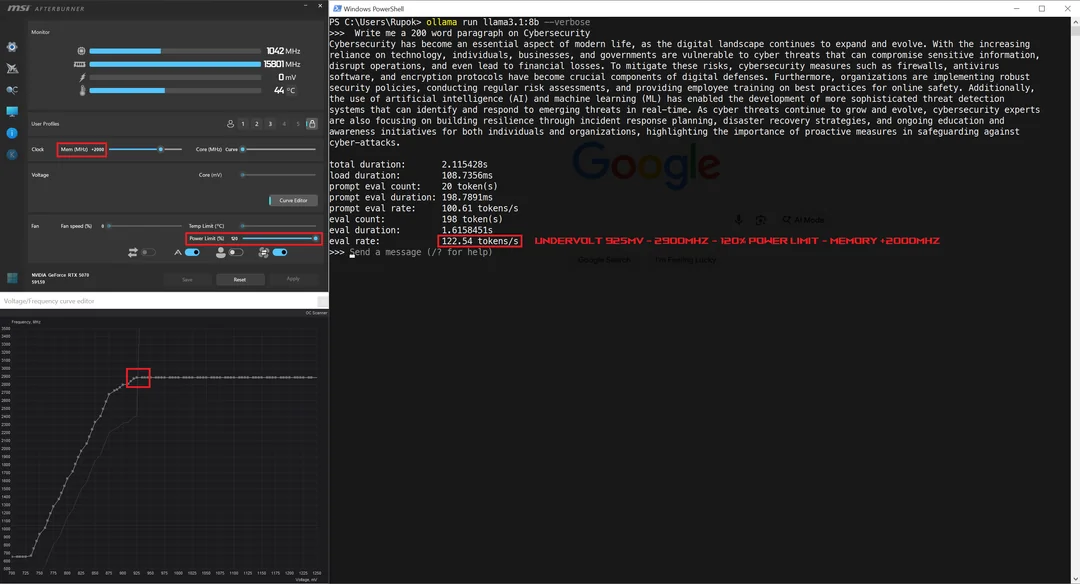Viewport: 1080px width, 584px height.
Task: Click the user profile person icon
Action: click(x=230, y=124)
